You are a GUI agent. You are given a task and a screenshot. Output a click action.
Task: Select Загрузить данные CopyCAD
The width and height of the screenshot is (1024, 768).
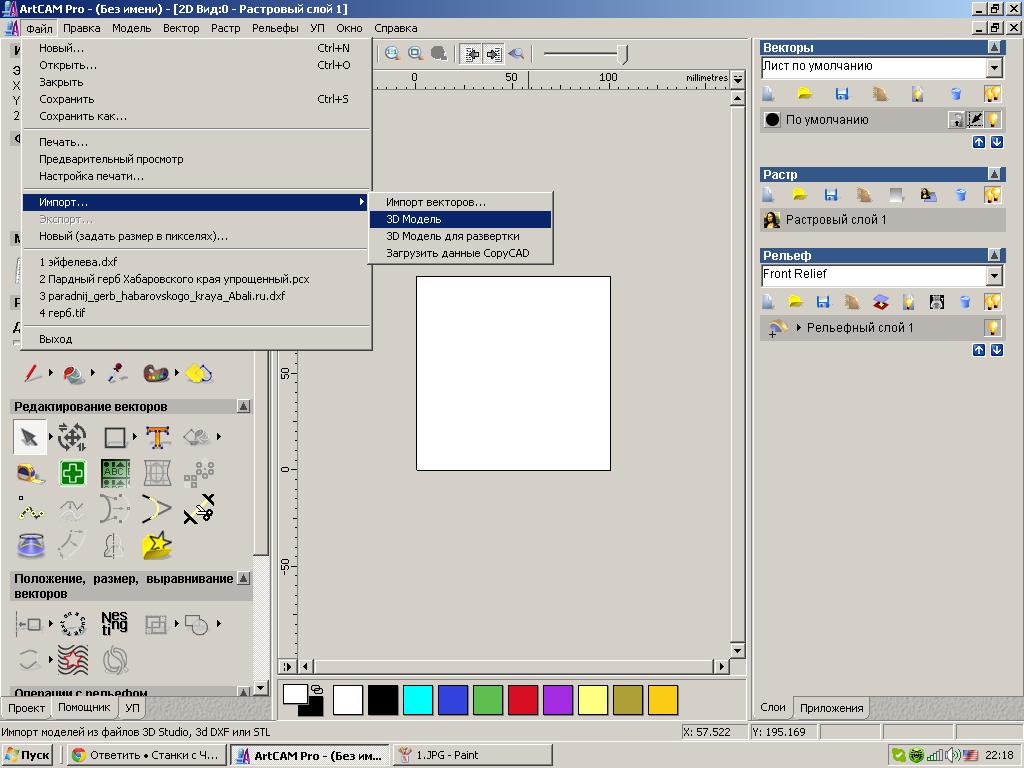(x=460, y=253)
